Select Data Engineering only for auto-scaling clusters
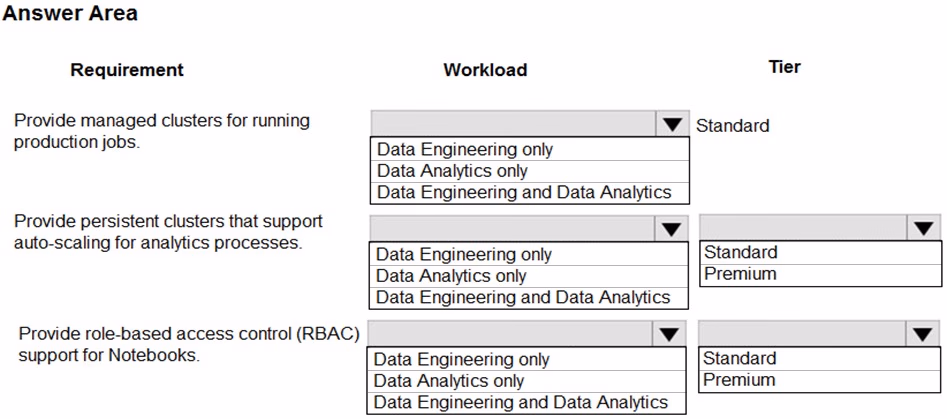The height and width of the screenshot is (419, 947). pos(529,254)
